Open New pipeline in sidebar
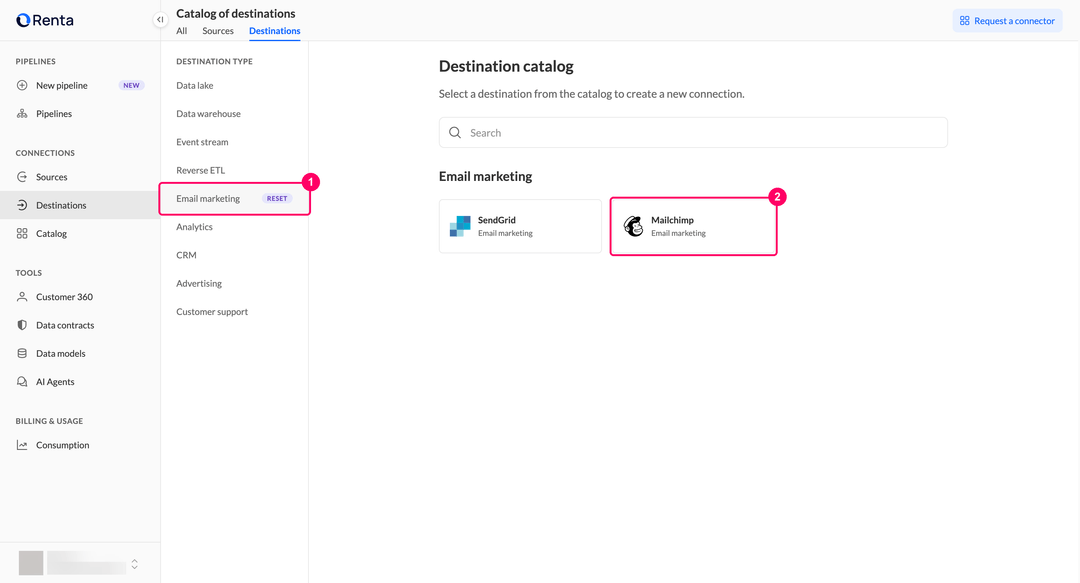This screenshot has width=1080, height=583. click(x=80, y=85)
